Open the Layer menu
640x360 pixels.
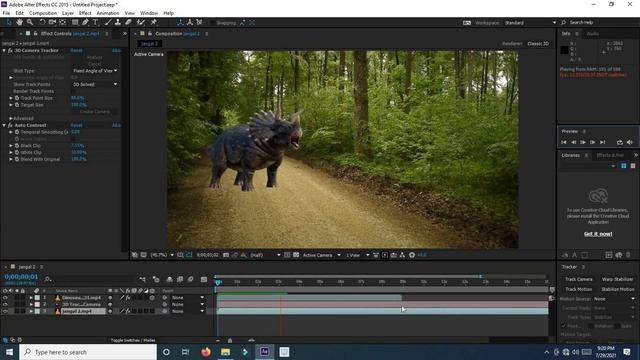(68, 13)
